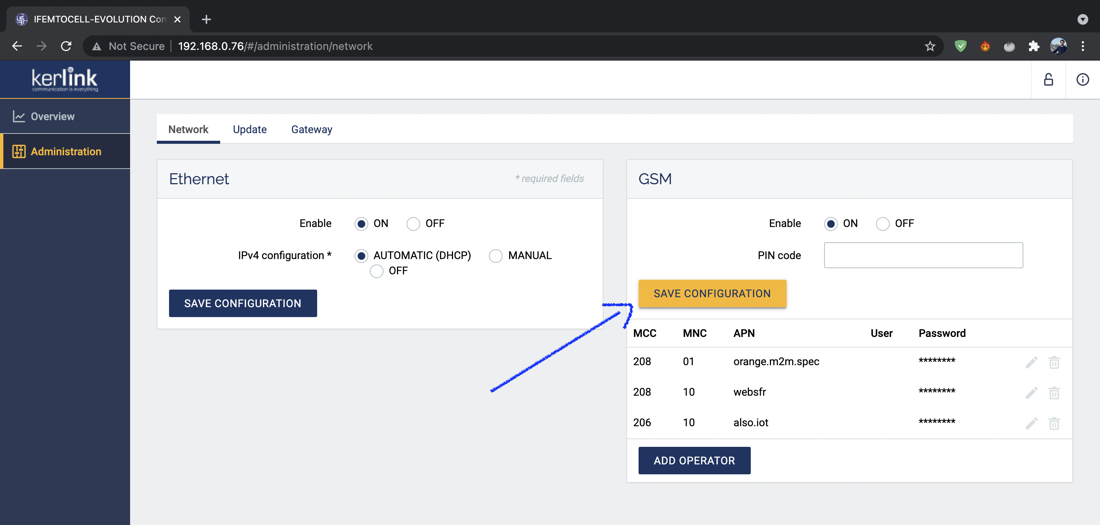Reload the page
Viewport: 1100px width, 525px height.
tap(66, 46)
